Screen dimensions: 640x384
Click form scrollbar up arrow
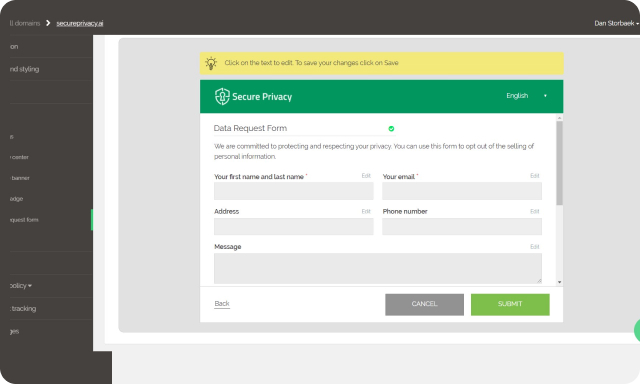click(560, 118)
